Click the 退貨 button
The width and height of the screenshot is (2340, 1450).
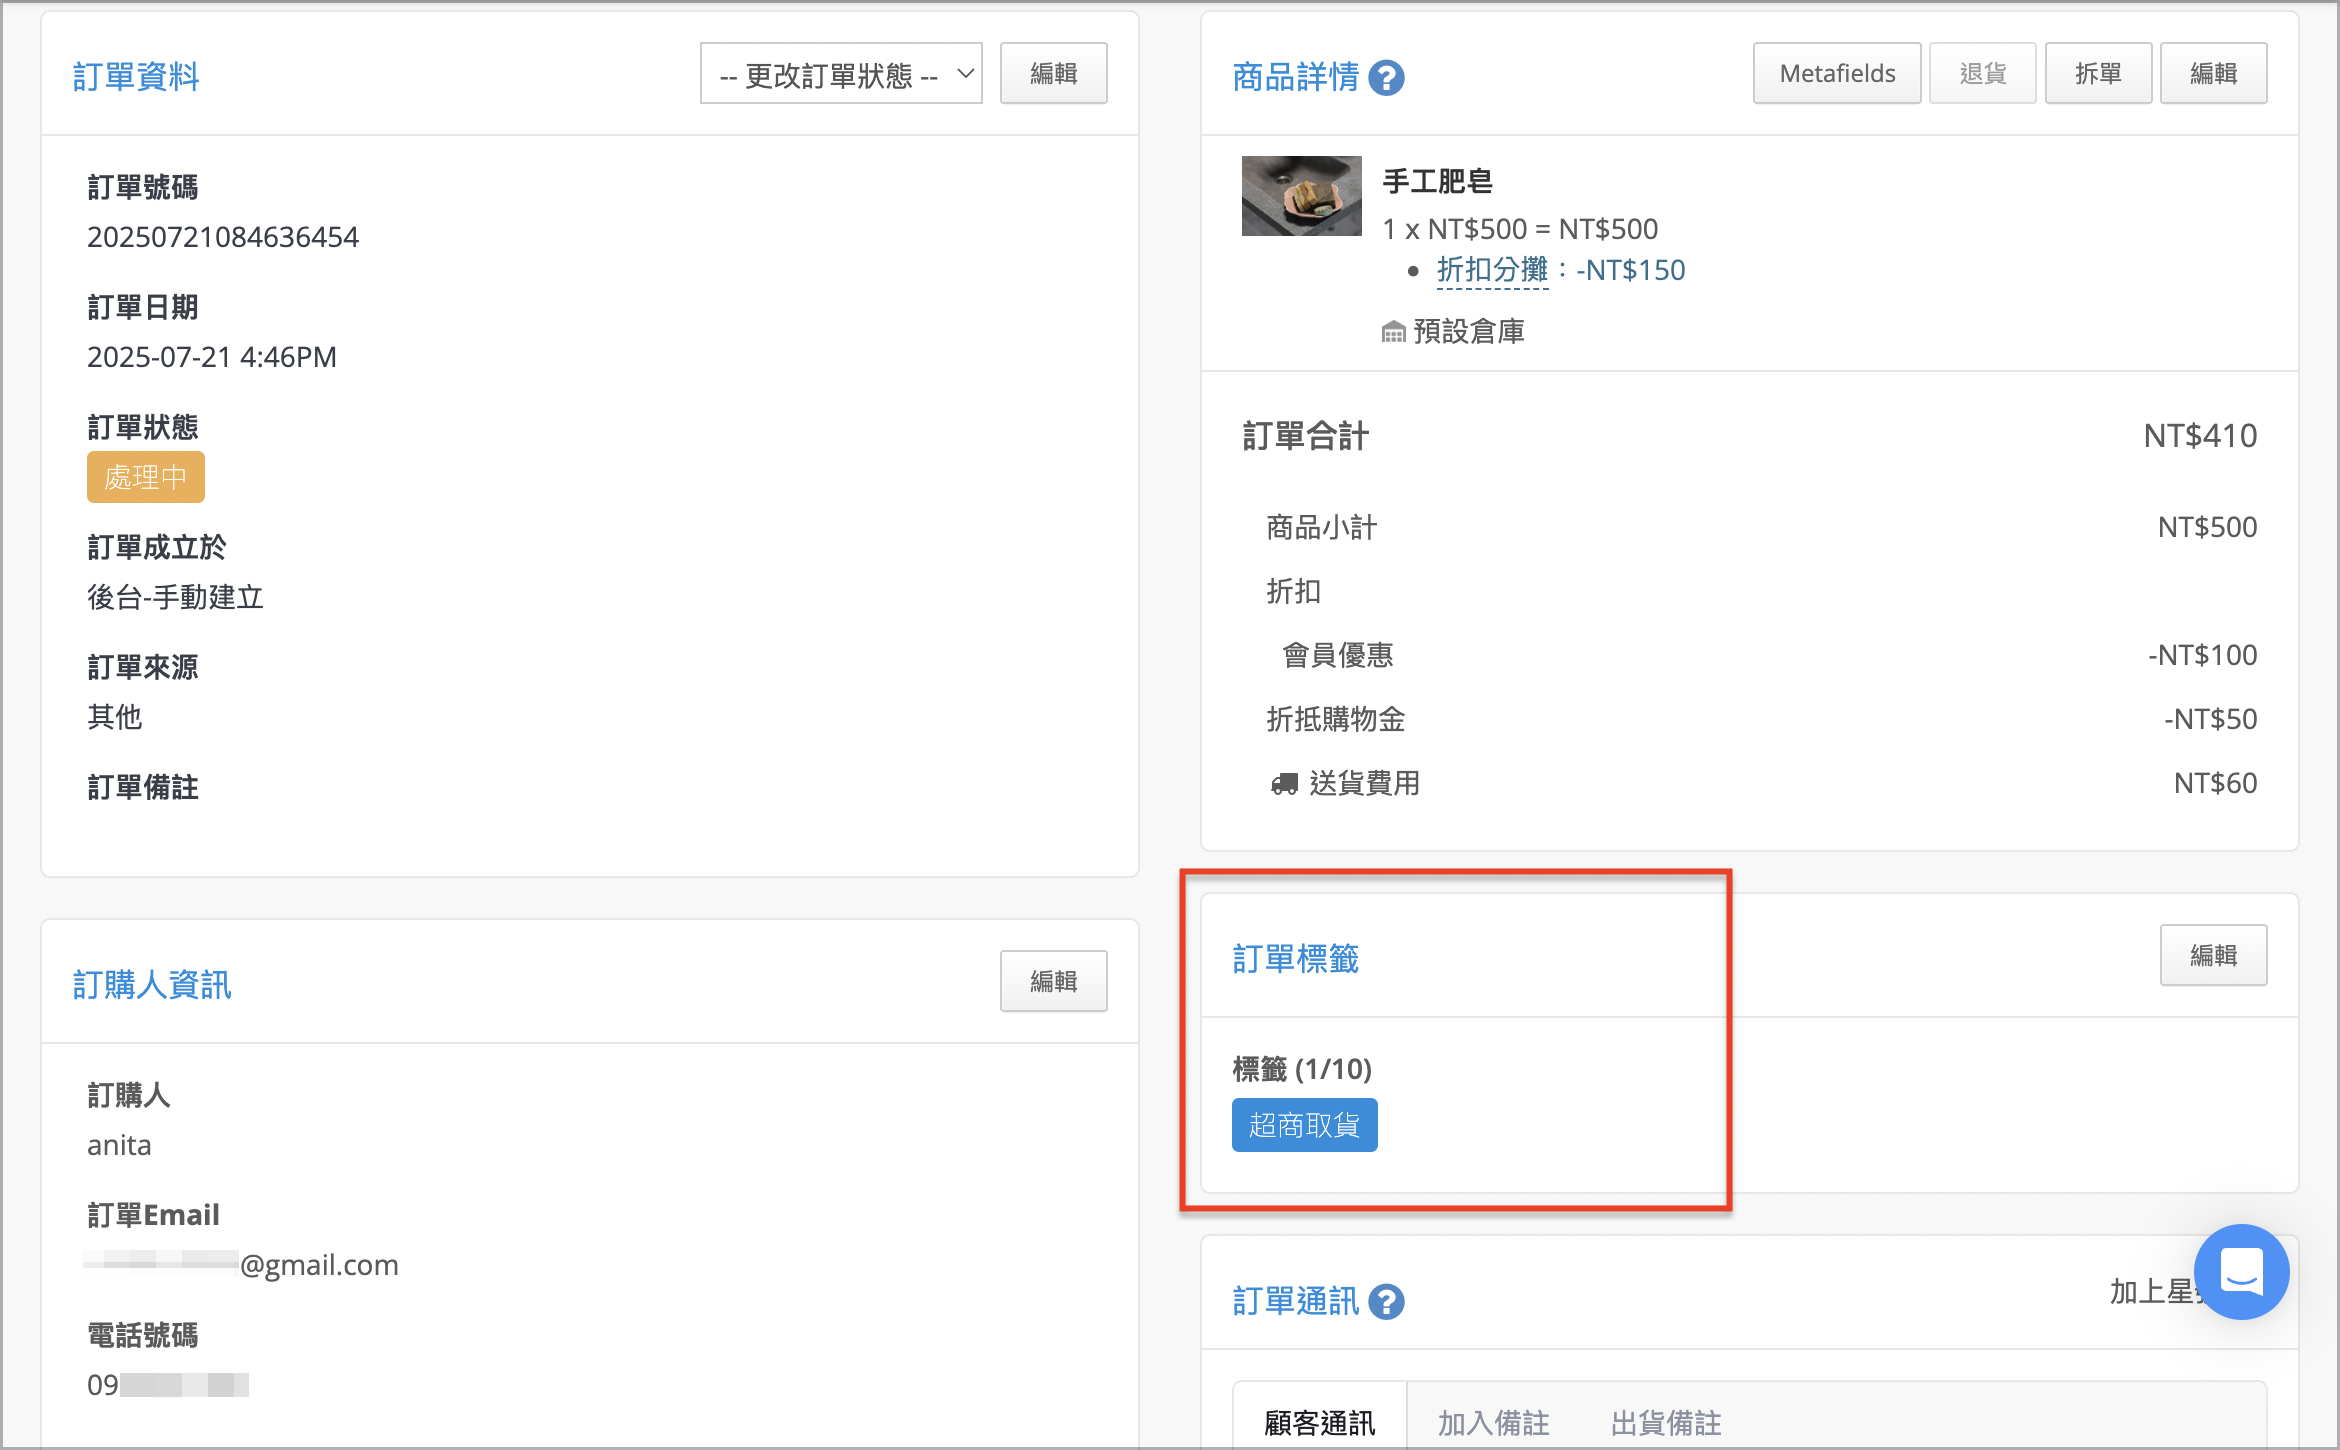[x=1982, y=74]
